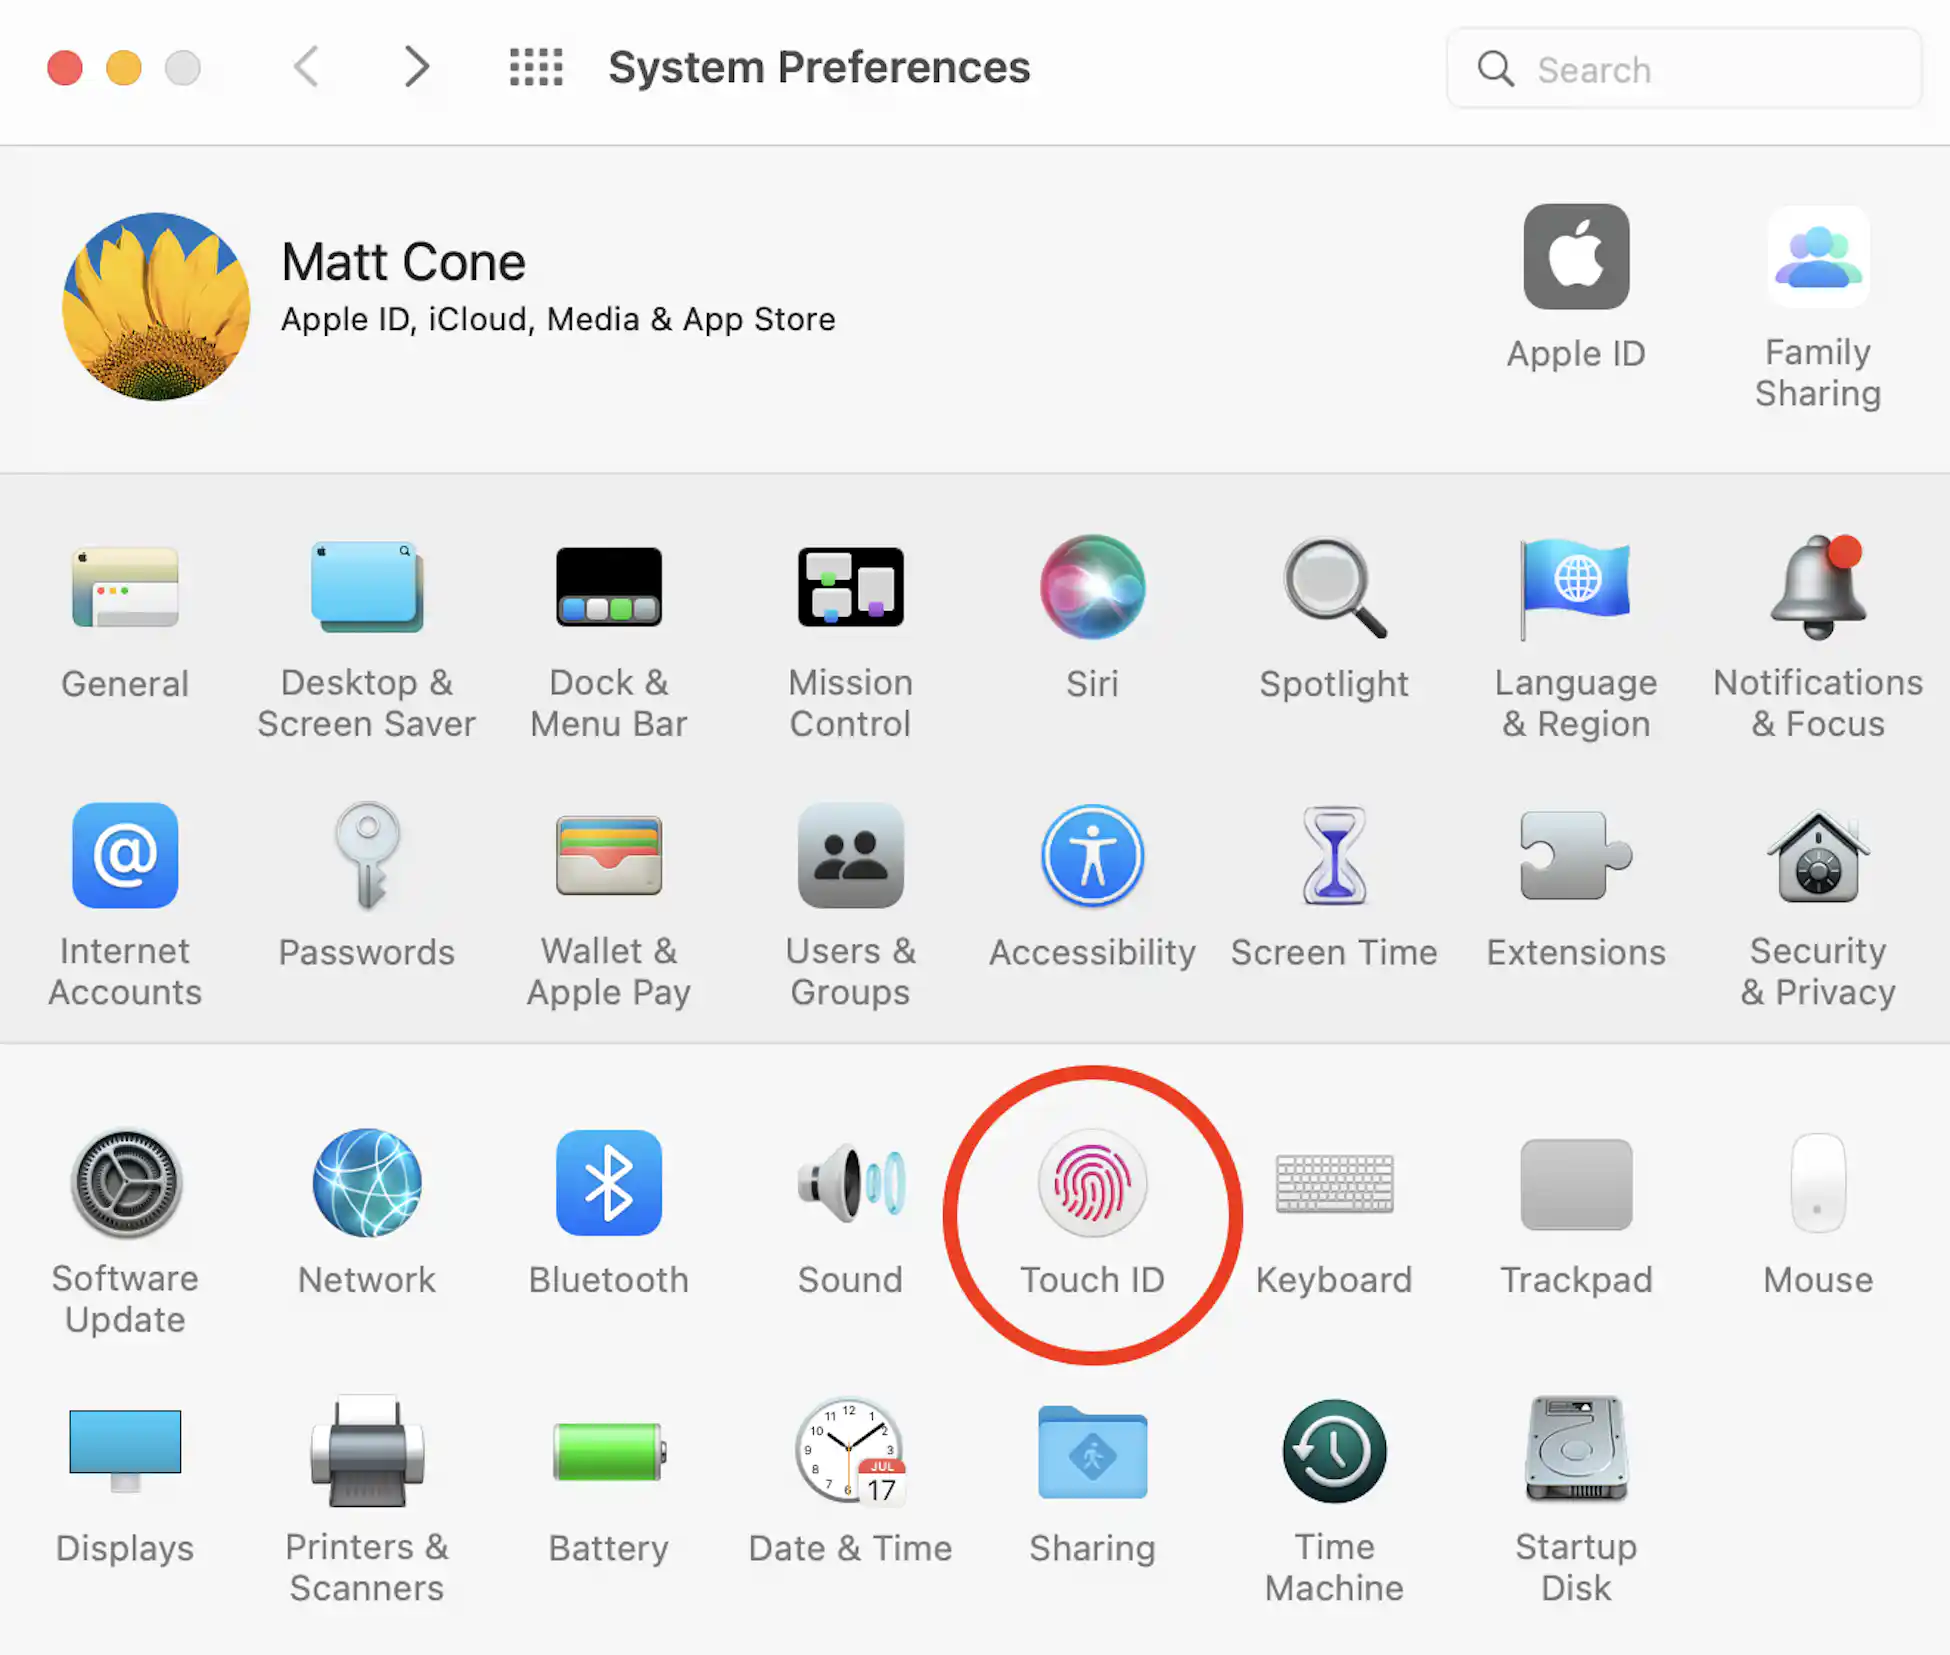
Task: Go back using the back arrow
Action: [308, 68]
